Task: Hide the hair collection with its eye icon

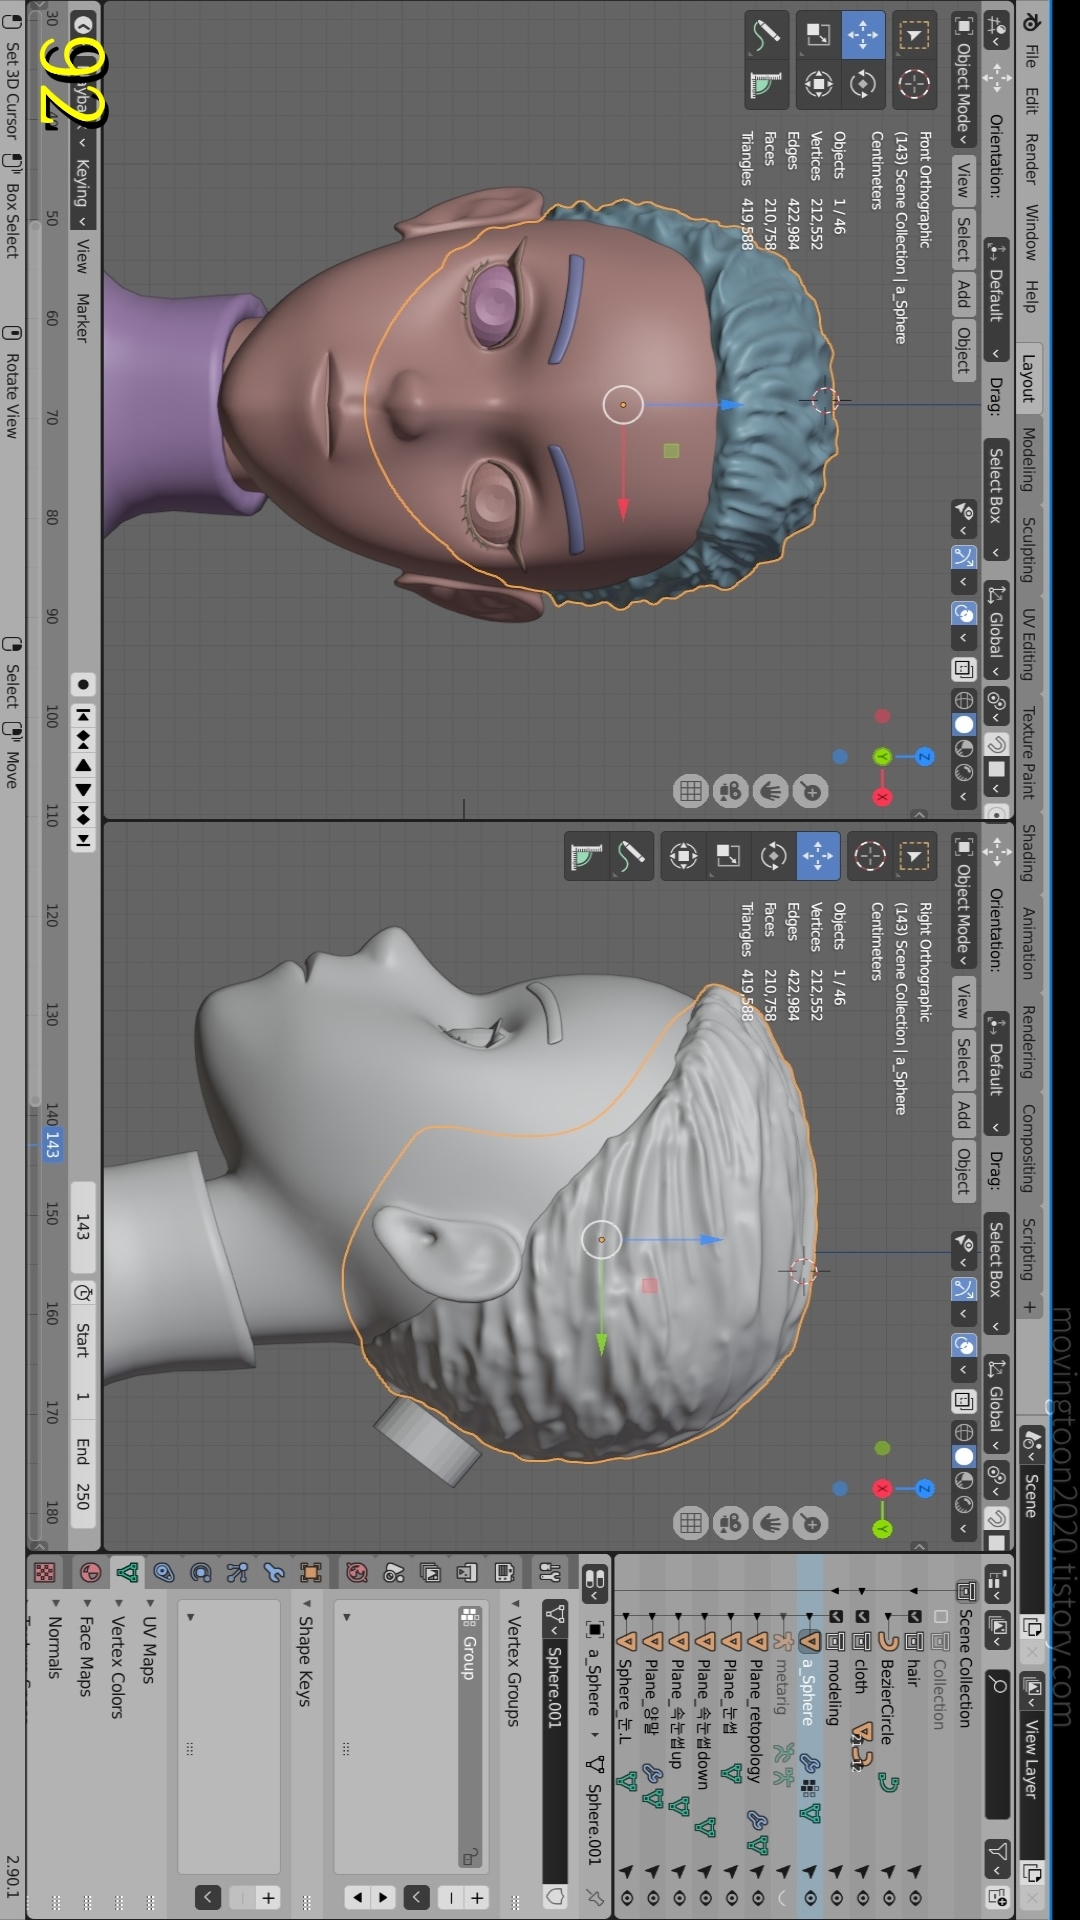Action: pyautogui.click(x=914, y=1897)
